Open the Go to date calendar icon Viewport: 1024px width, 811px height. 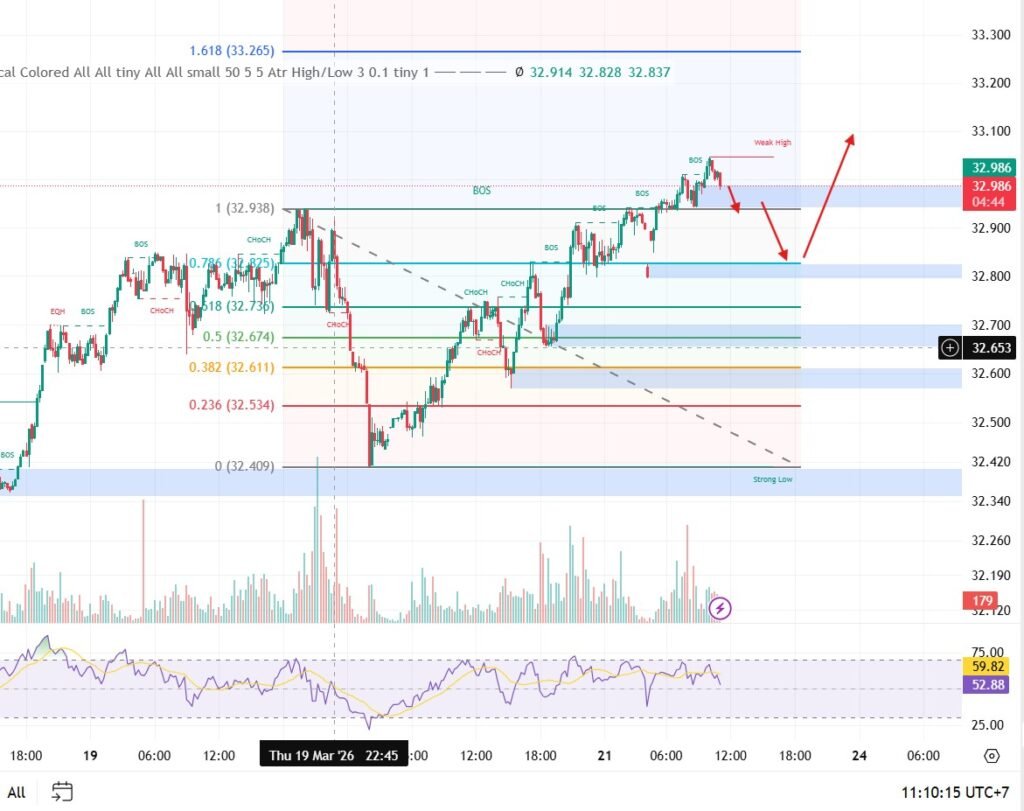tap(62, 791)
